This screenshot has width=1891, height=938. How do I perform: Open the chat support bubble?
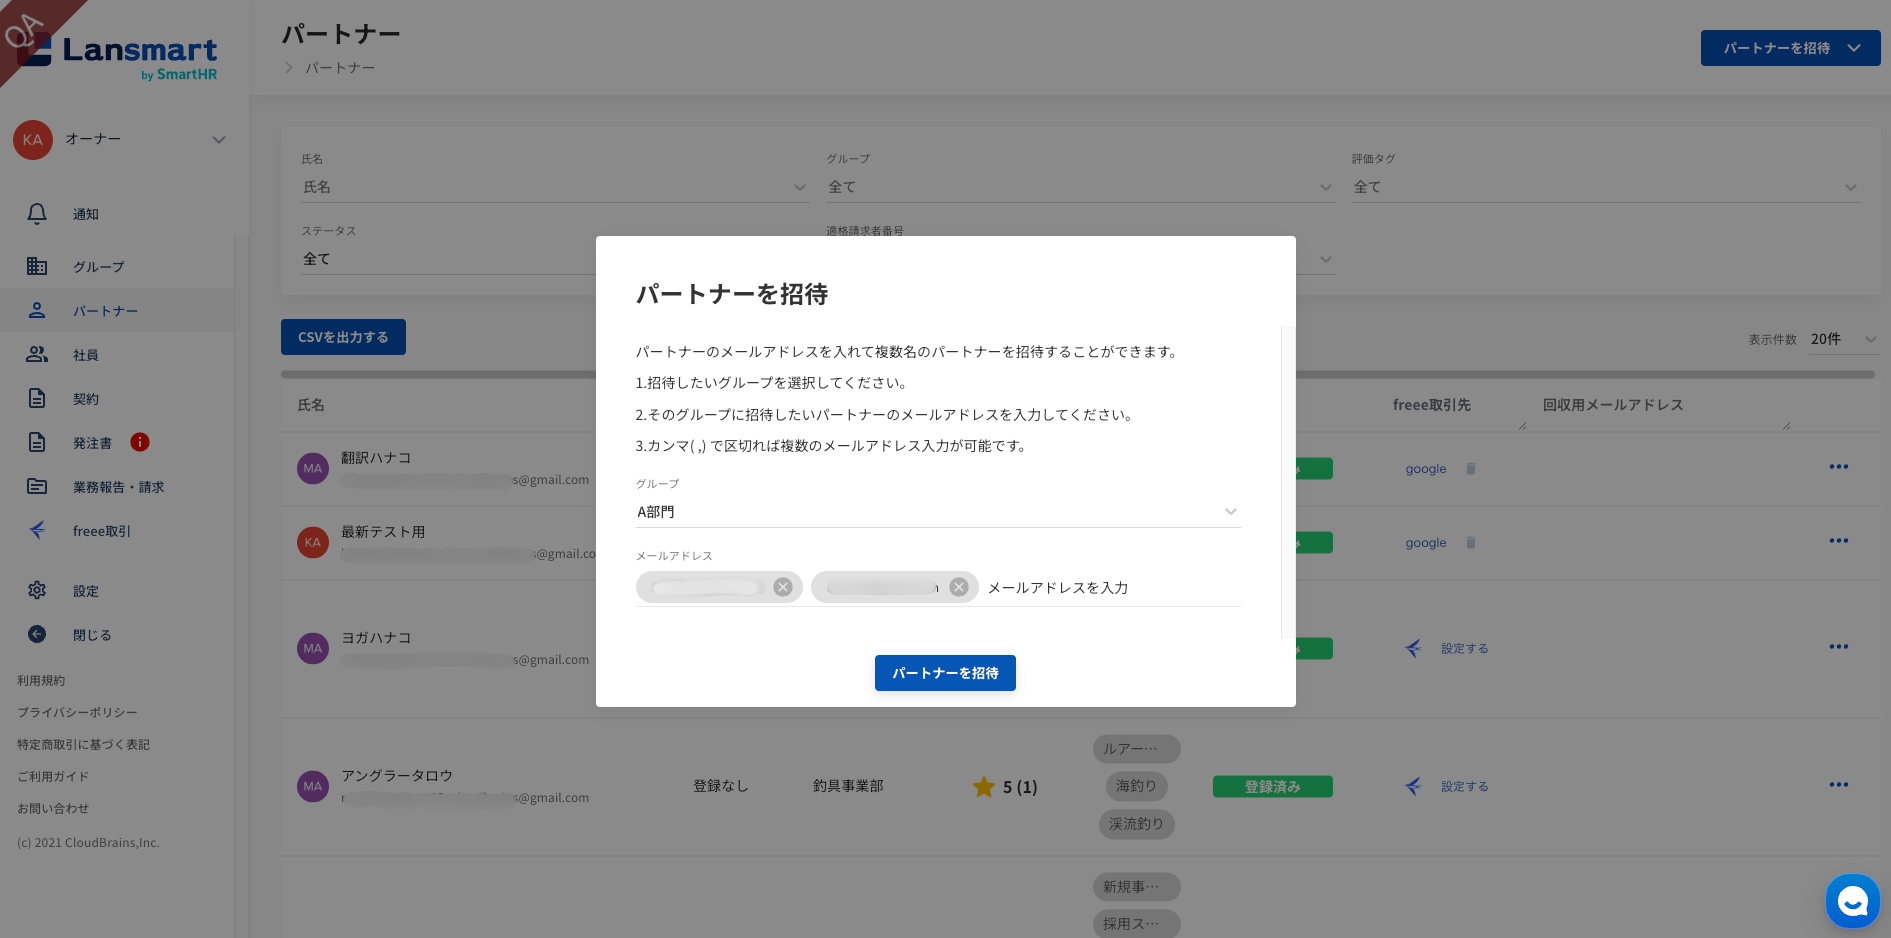coord(1853,901)
